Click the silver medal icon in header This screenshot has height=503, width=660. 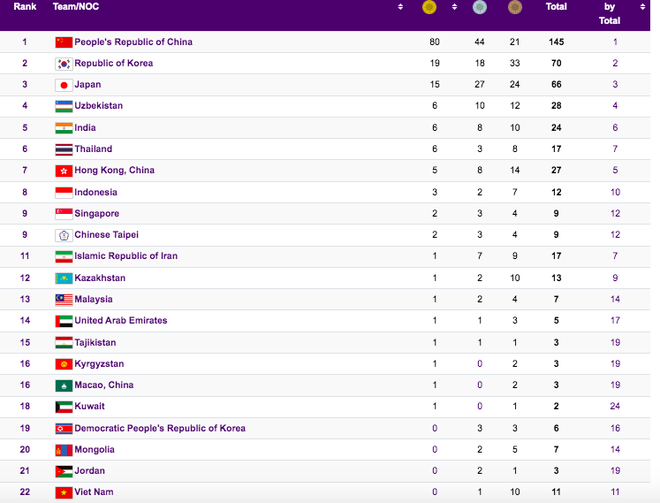coord(482,7)
